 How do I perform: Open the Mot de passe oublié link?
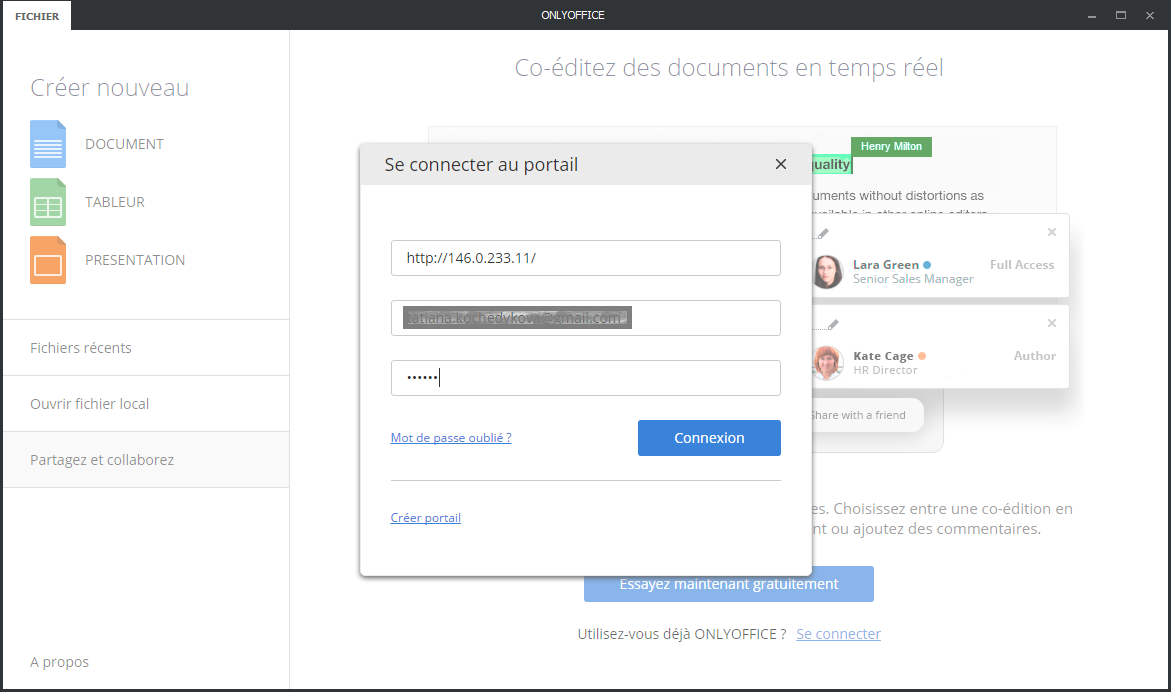[x=451, y=437]
